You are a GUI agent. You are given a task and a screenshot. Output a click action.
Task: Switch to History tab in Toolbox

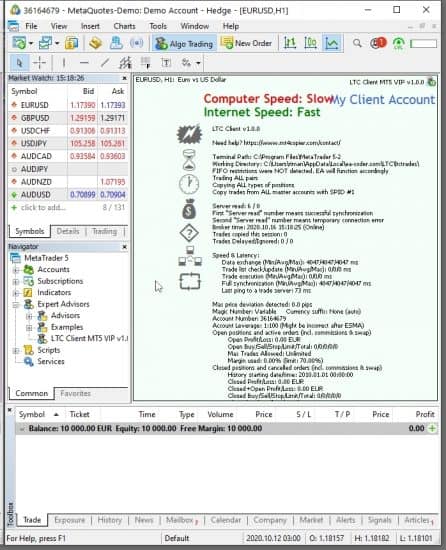pyautogui.click(x=109, y=520)
